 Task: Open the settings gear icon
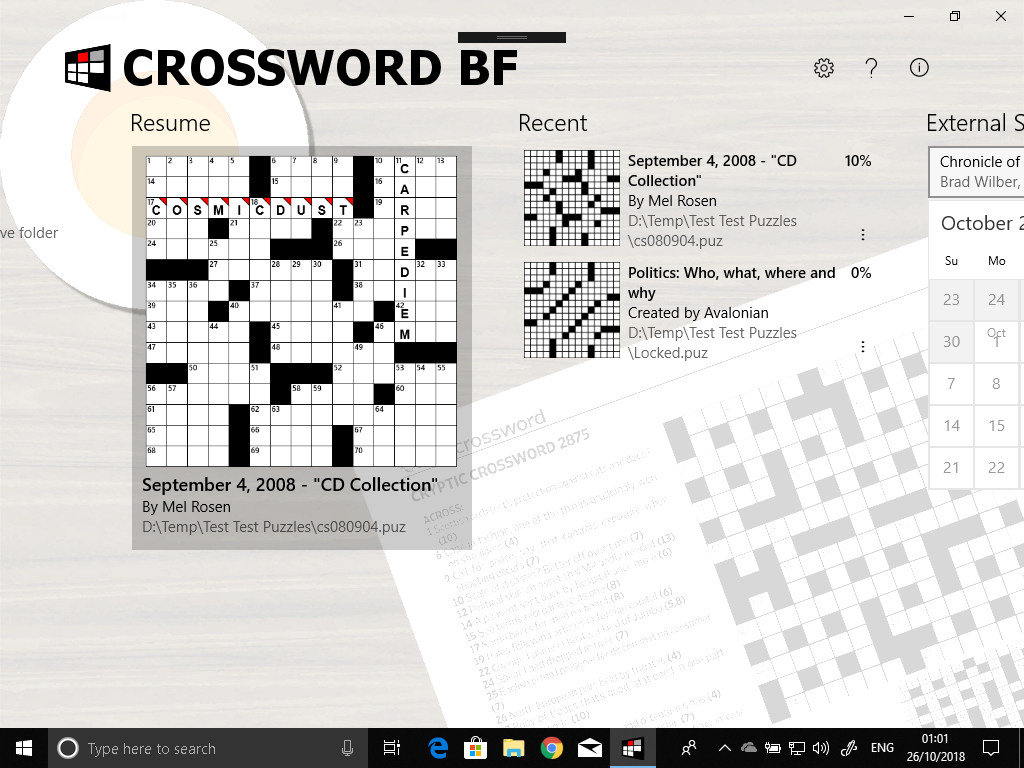[x=824, y=68]
